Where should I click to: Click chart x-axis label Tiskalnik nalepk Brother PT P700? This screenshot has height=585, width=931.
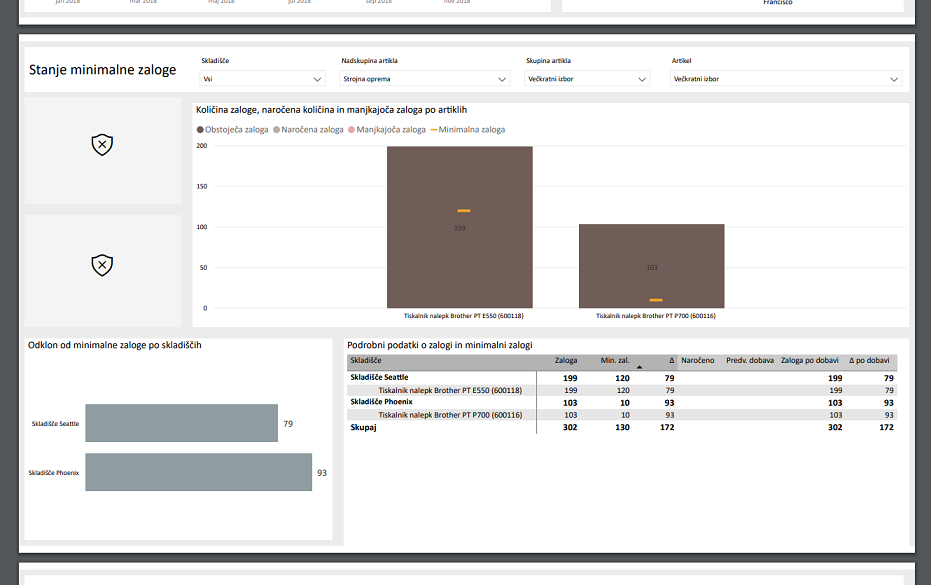(656, 316)
